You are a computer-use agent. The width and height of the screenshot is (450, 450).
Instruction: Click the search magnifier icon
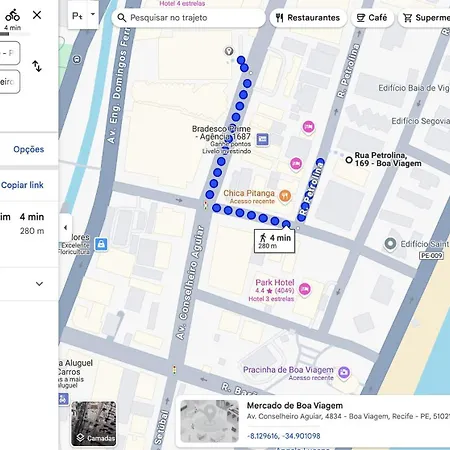pos(122,18)
